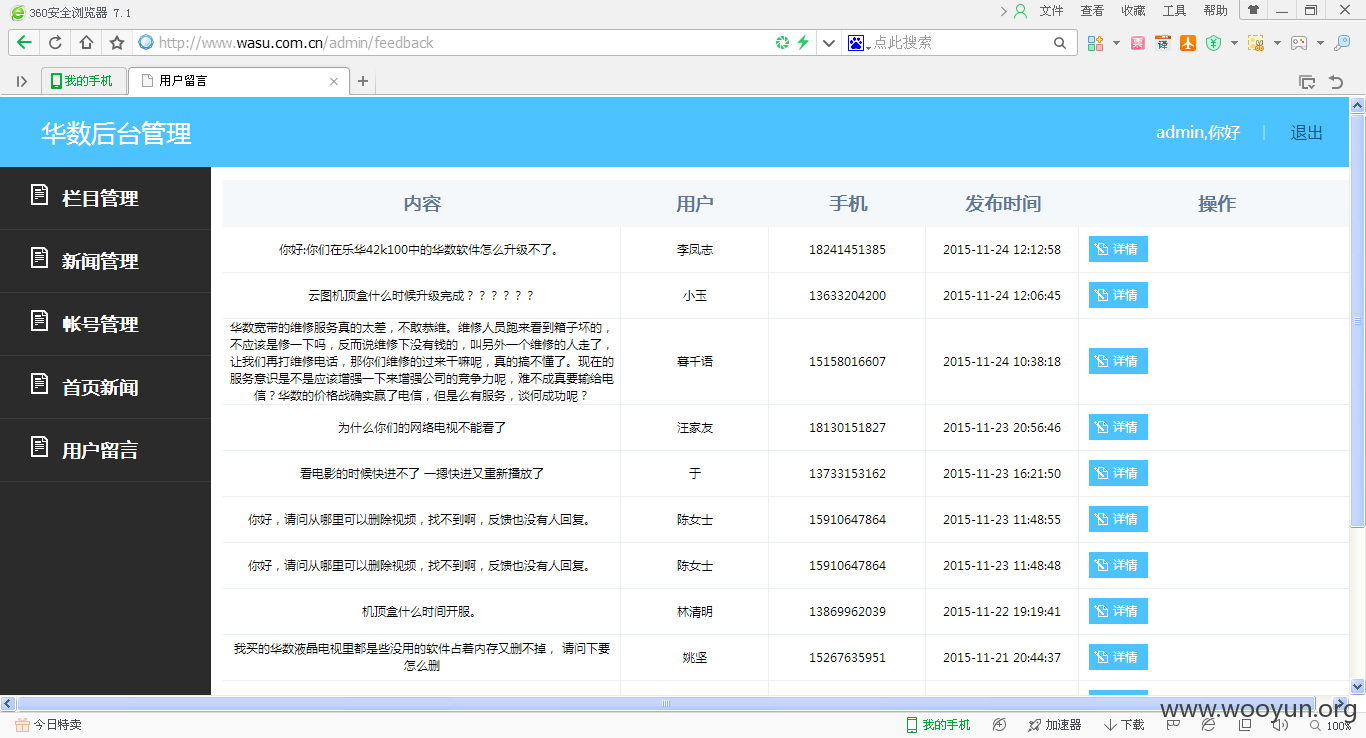Click the 加速器 rocket in status bar
Viewport: 1366px width, 738px height.
[x=1054, y=725]
